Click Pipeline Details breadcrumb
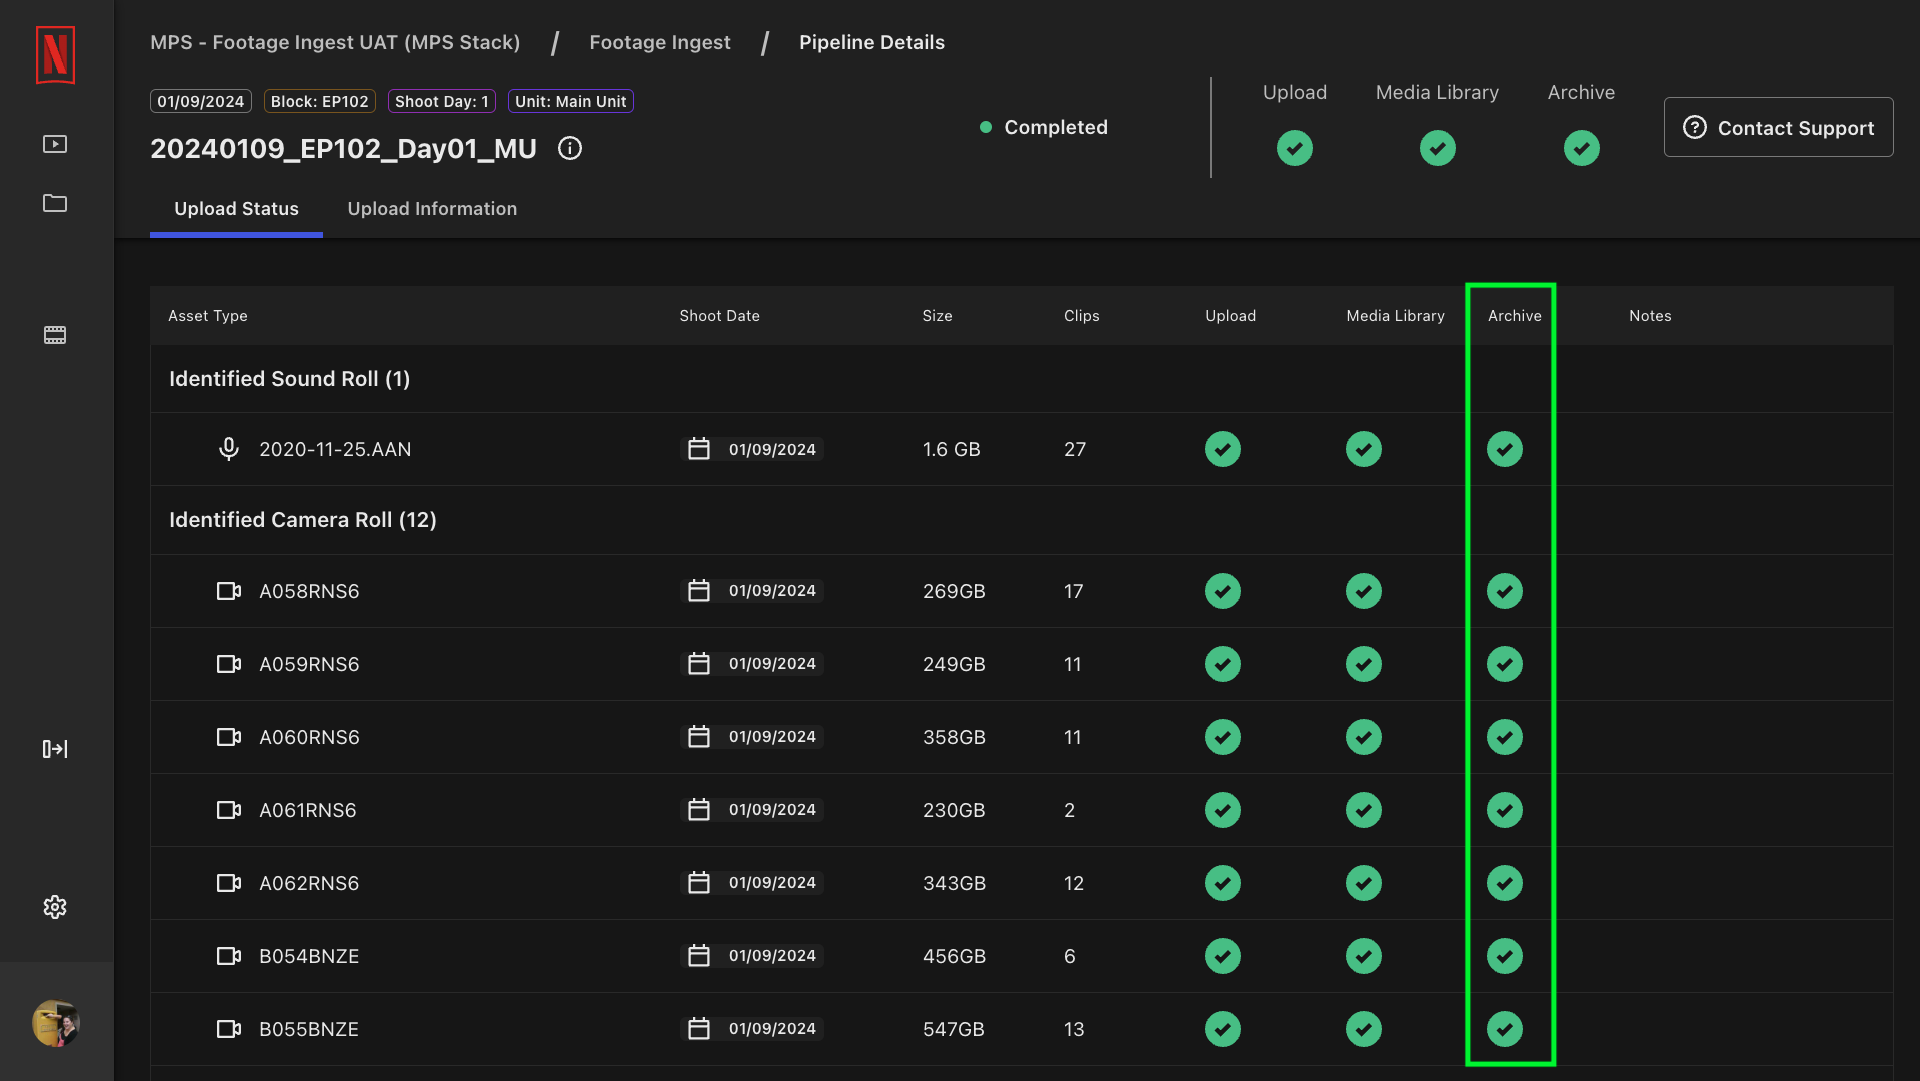The width and height of the screenshot is (1920, 1081). click(872, 42)
